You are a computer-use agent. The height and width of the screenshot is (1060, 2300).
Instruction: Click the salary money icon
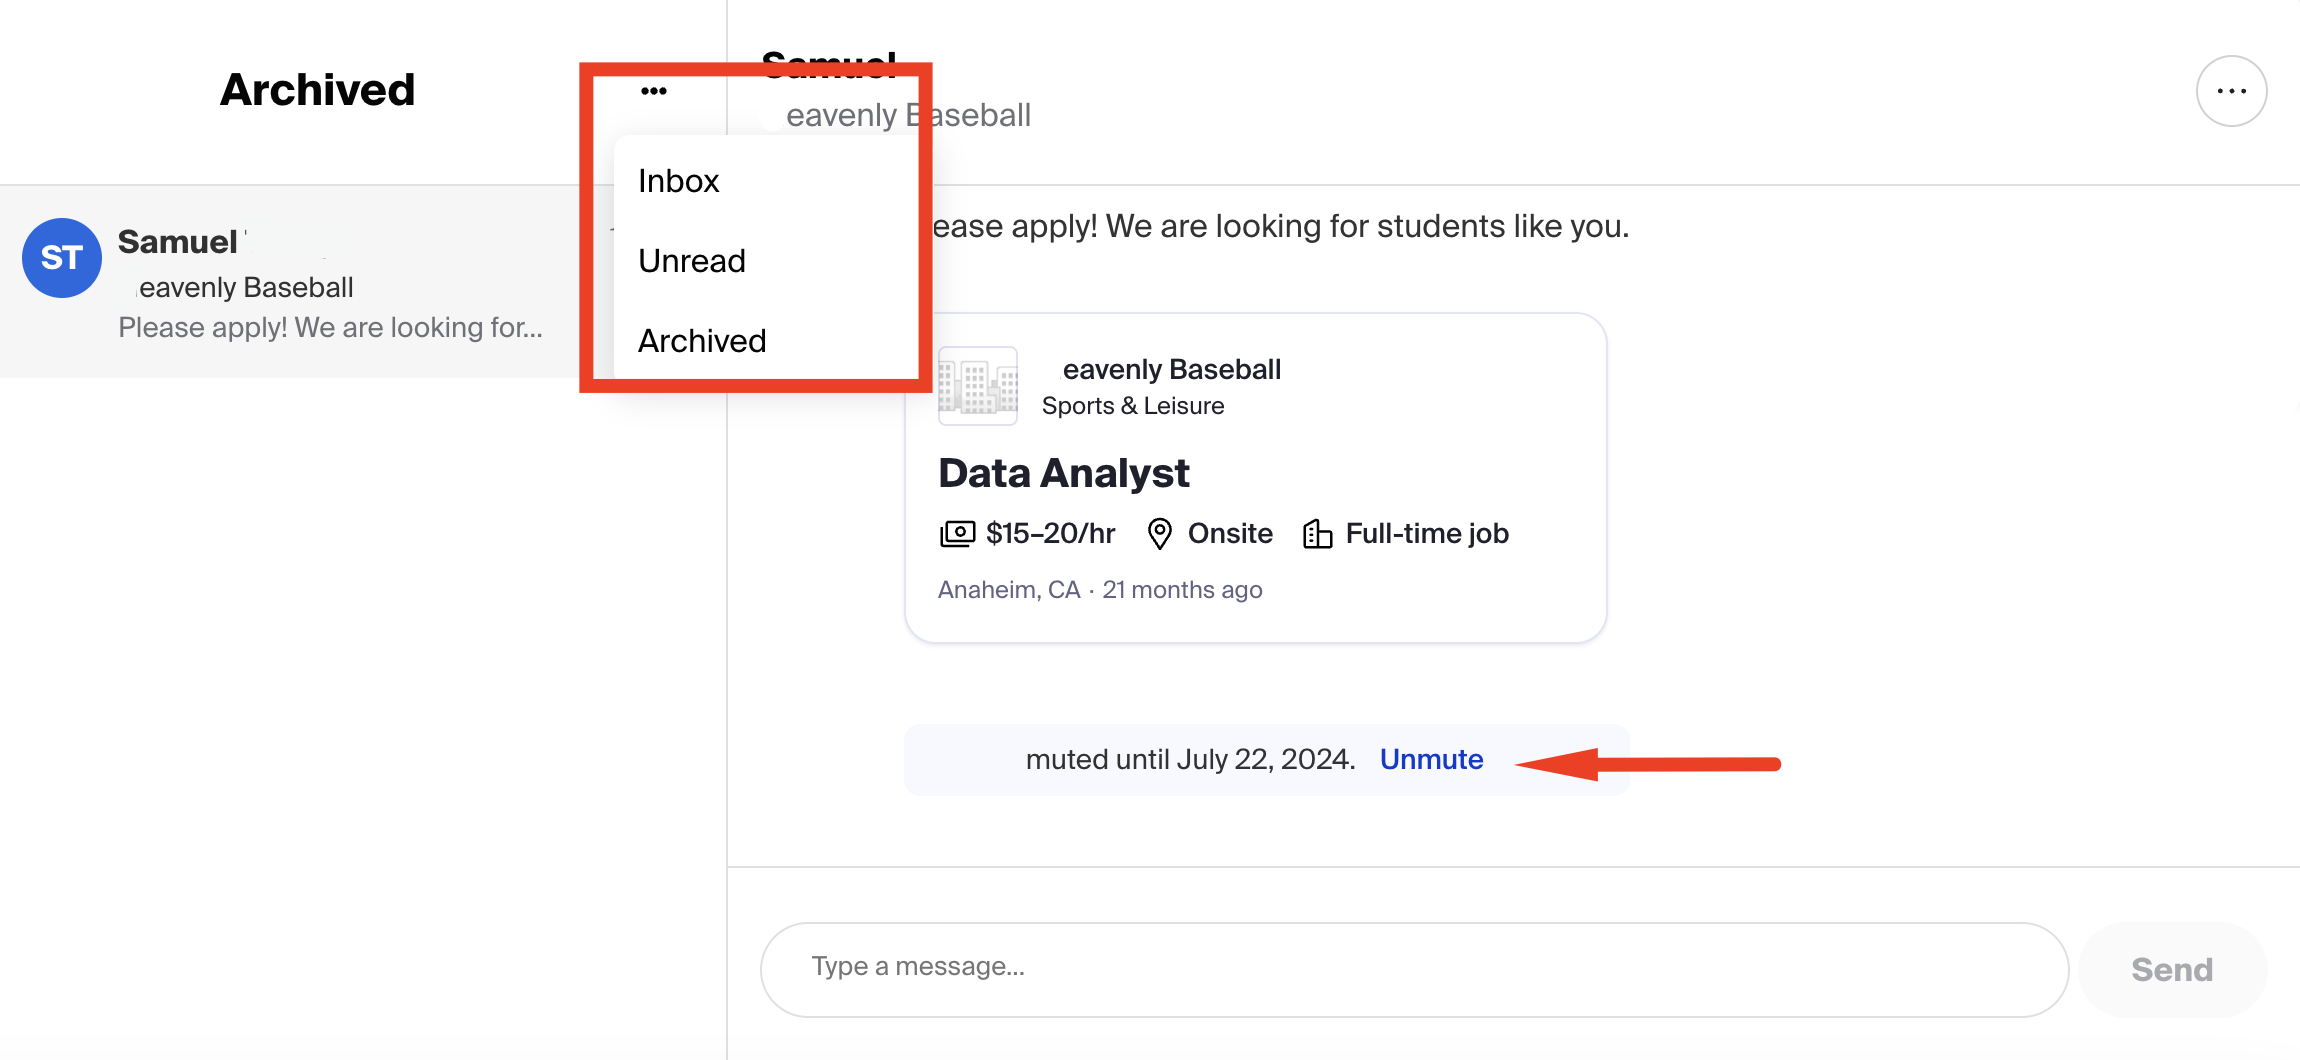click(x=957, y=534)
